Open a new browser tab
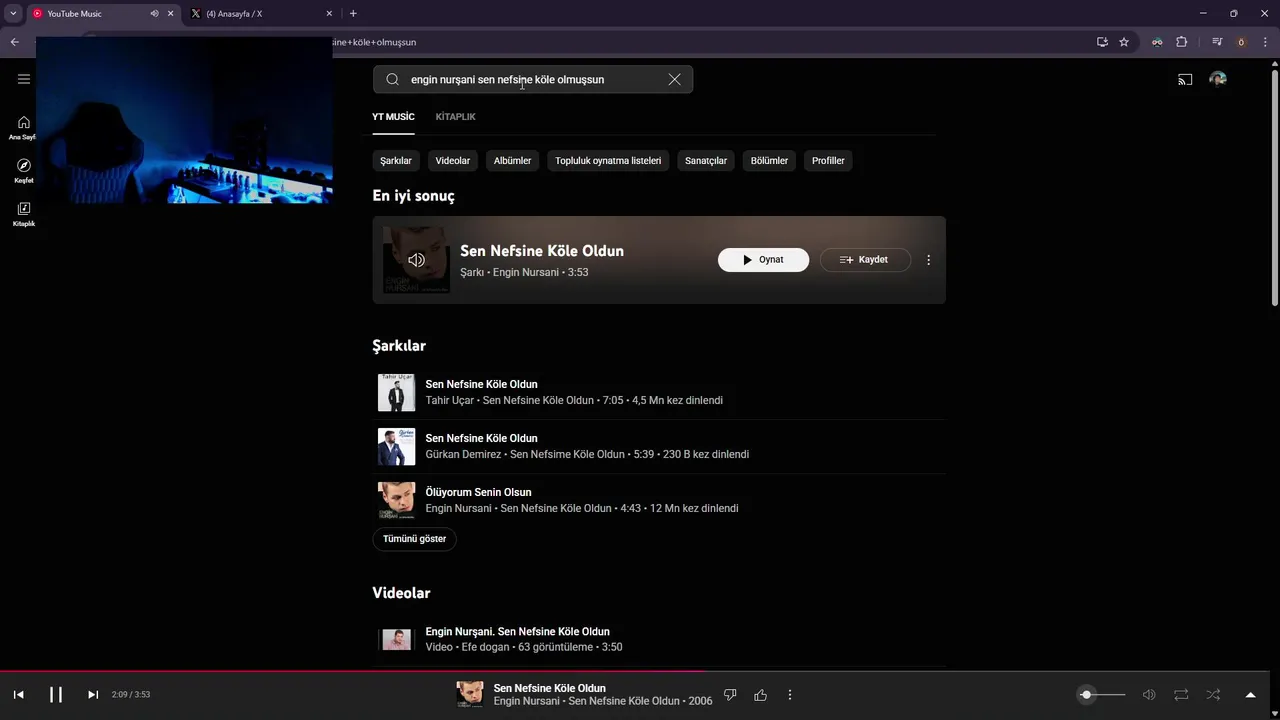 coord(353,14)
